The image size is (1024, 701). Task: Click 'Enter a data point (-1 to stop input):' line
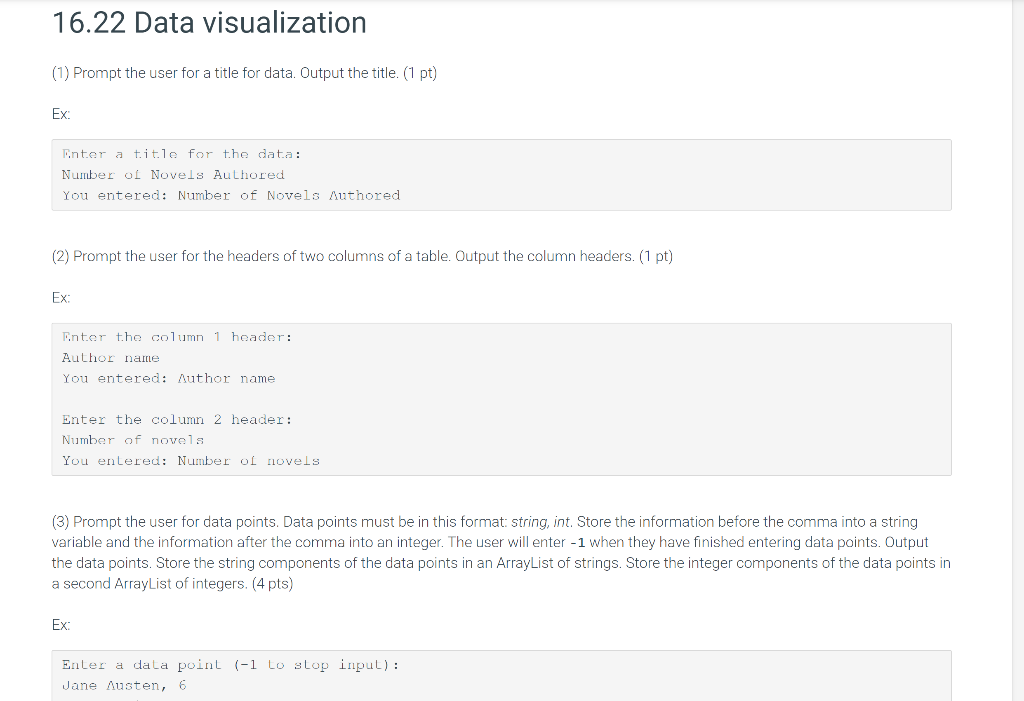pyautogui.click(x=231, y=665)
